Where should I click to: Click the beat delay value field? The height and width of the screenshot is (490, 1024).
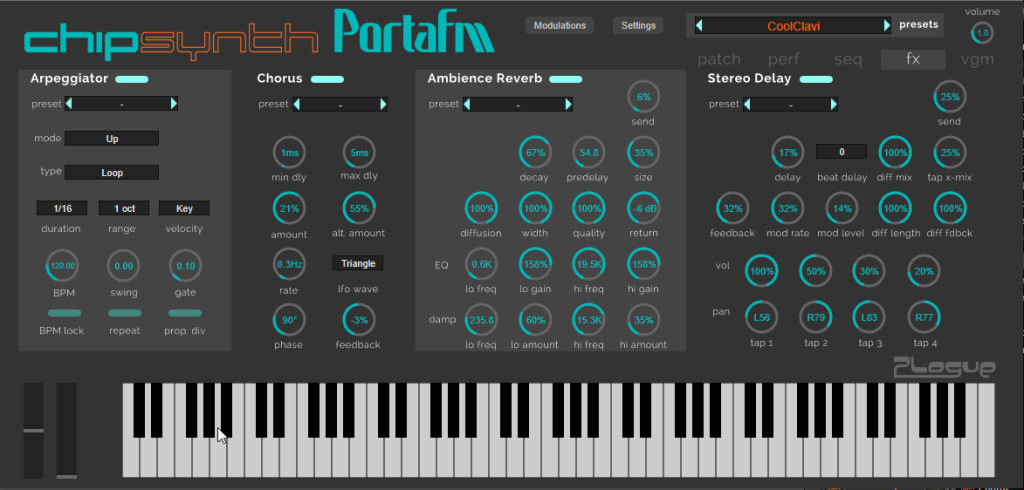pos(841,152)
